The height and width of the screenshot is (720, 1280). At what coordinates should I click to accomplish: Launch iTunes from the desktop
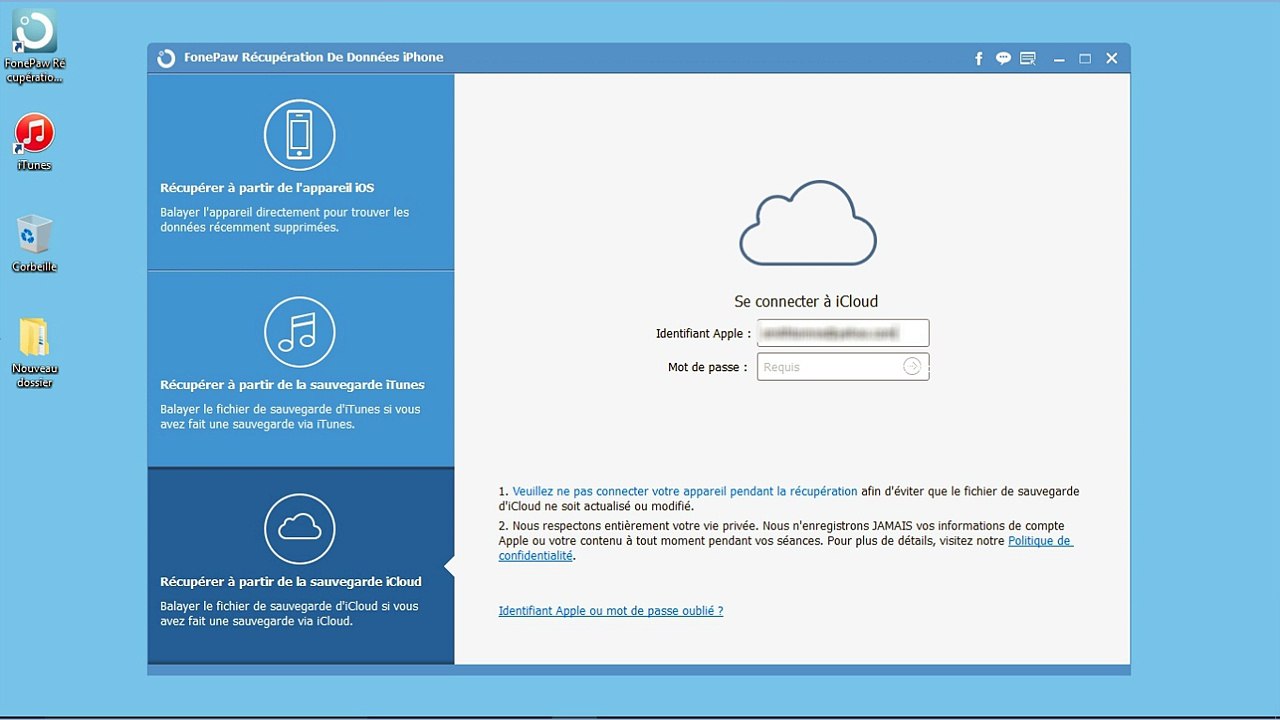pos(34,141)
